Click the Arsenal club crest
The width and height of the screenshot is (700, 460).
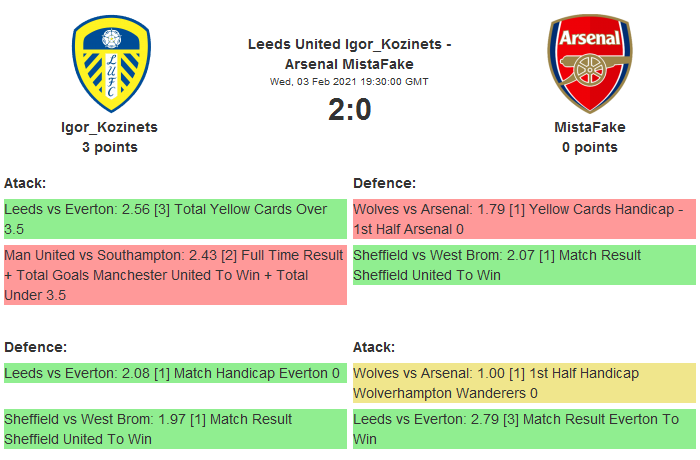click(x=589, y=63)
